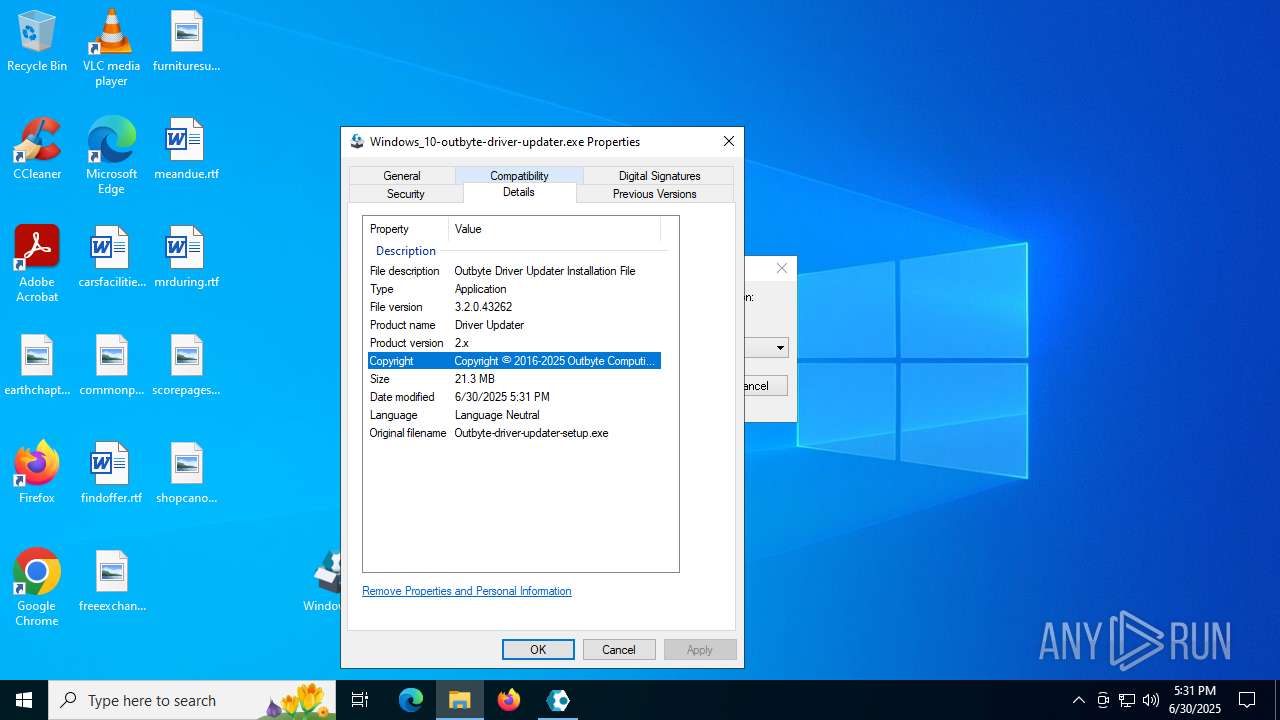Select the Date modified row
Image resolution: width=1280 pixels, height=720 pixels.
(514, 397)
